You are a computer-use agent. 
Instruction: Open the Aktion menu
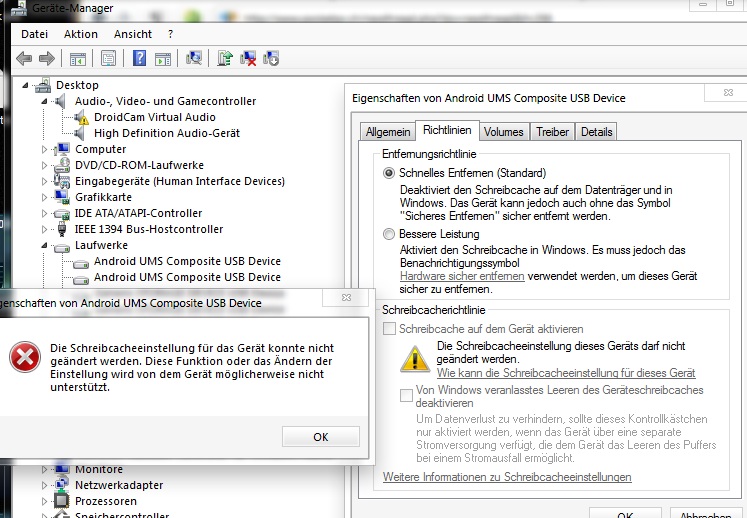[81, 34]
